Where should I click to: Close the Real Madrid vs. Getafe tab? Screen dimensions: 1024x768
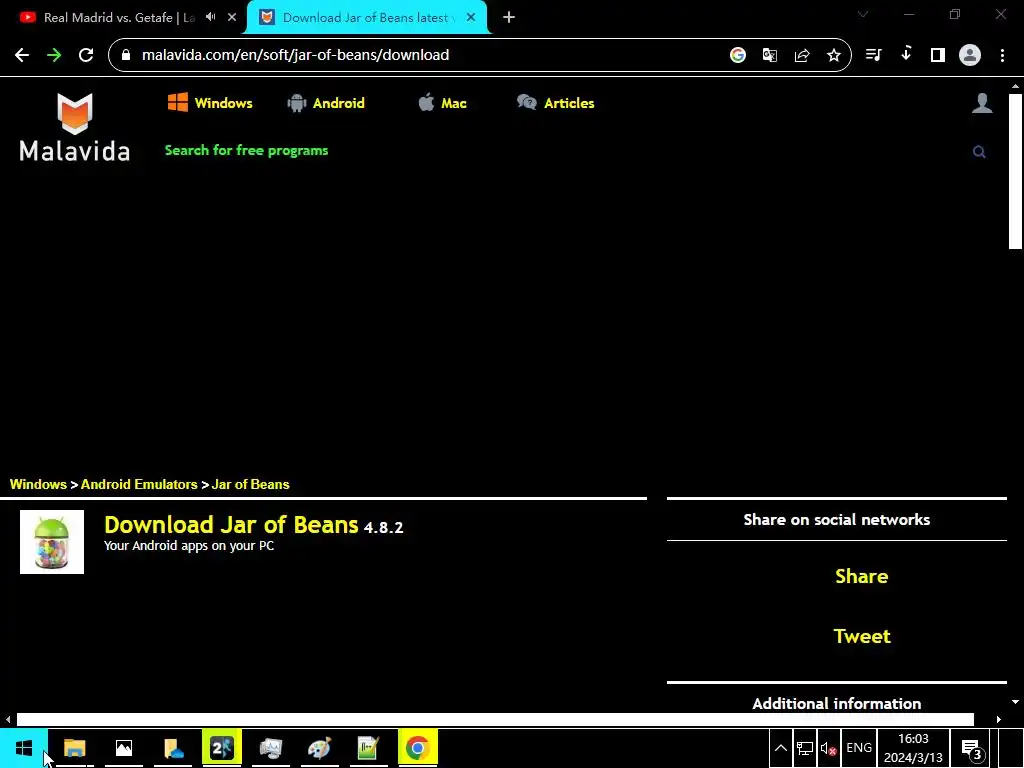pyautogui.click(x=232, y=18)
